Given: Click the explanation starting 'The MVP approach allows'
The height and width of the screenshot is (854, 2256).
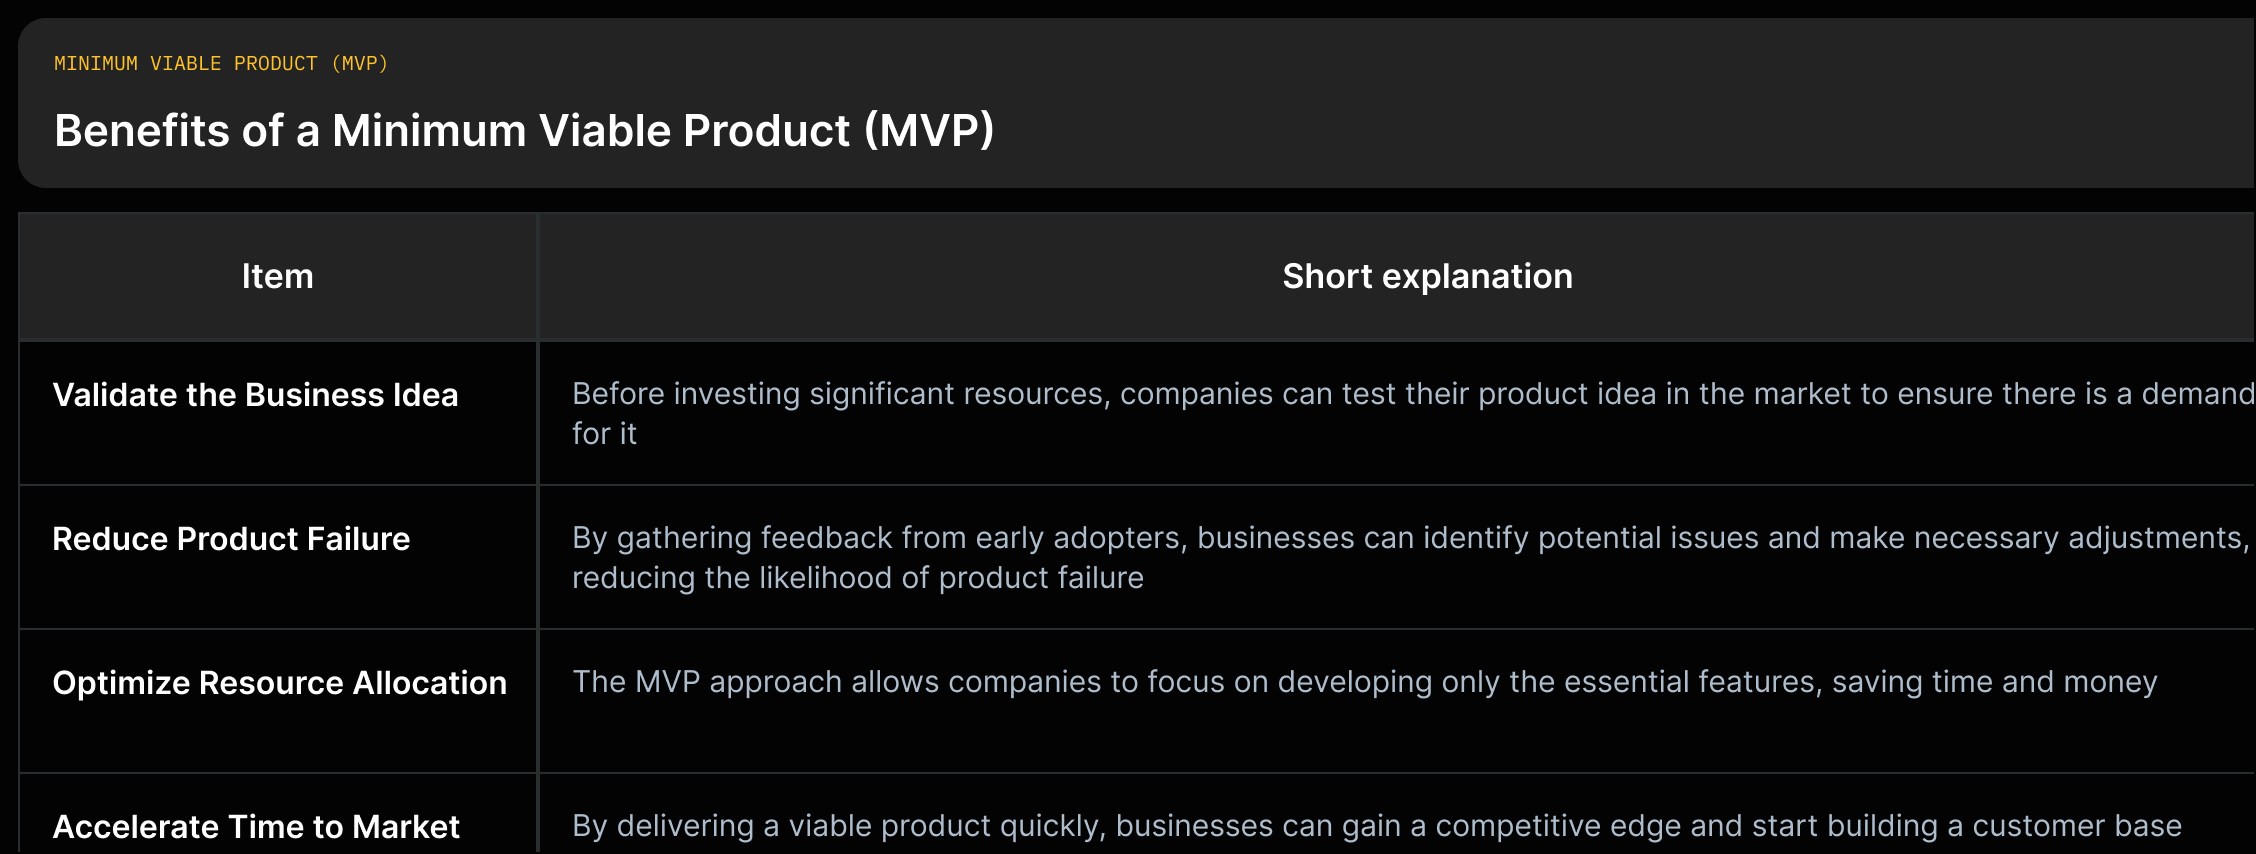Looking at the screenshot, I should [x=1365, y=682].
